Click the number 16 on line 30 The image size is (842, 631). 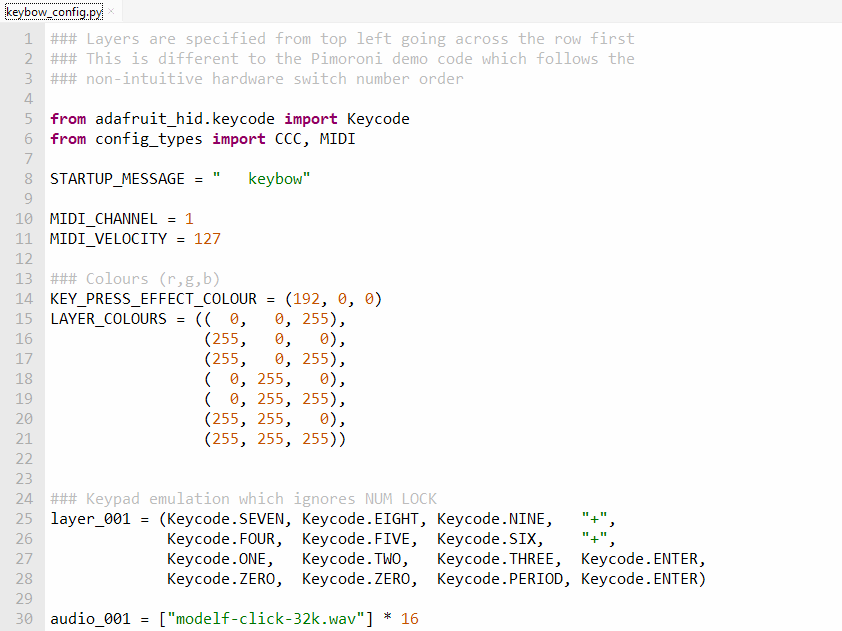tap(410, 619)
